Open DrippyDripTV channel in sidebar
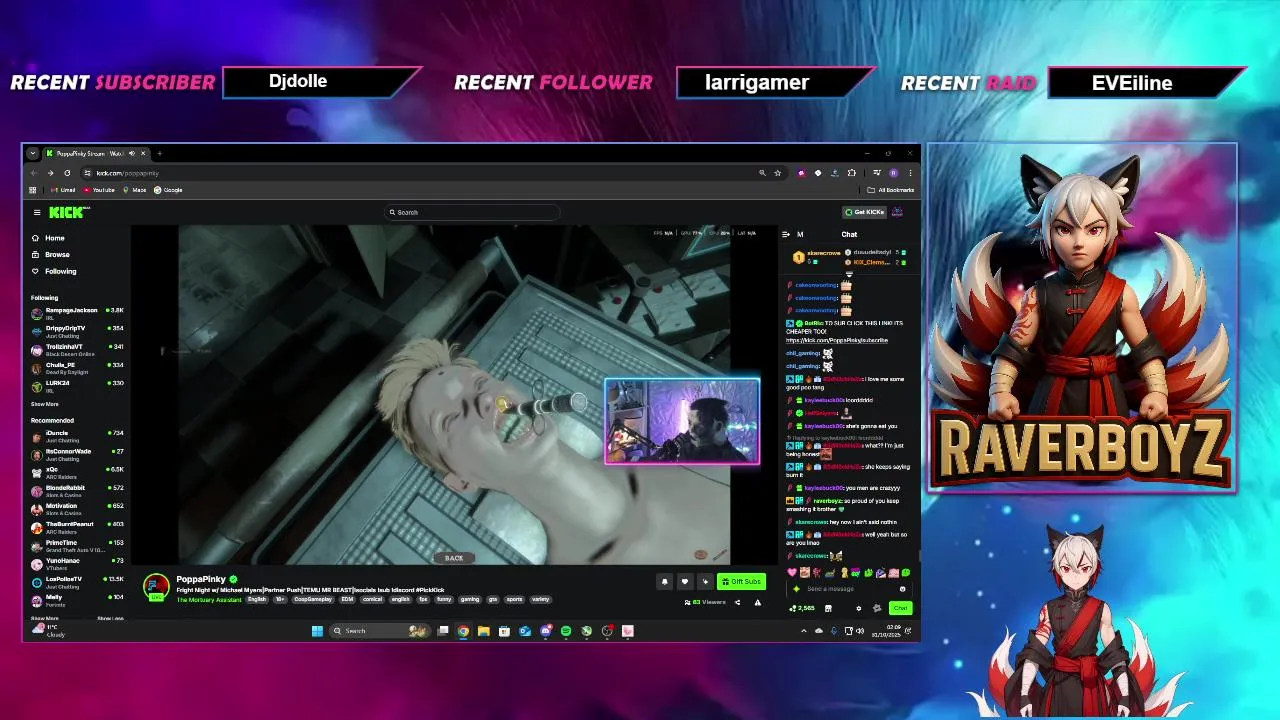This screenshot has width=1280, height=720. [77, 330]
